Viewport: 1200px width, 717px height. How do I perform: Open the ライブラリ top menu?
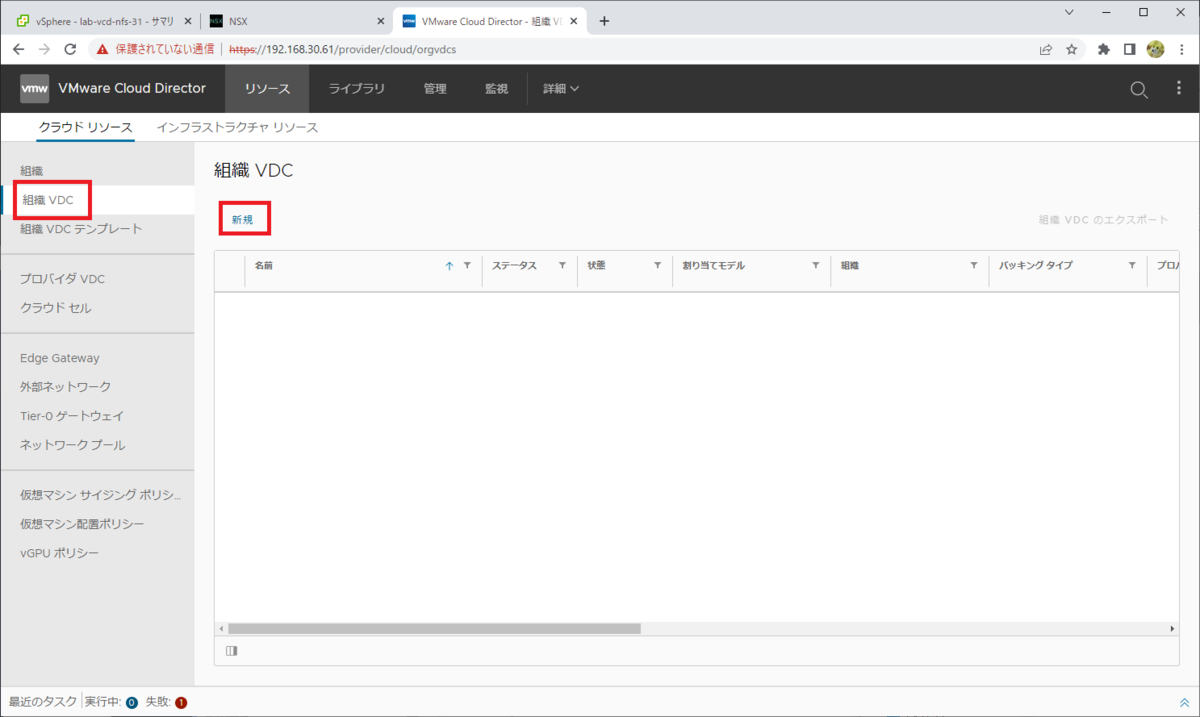pos(357,89)
